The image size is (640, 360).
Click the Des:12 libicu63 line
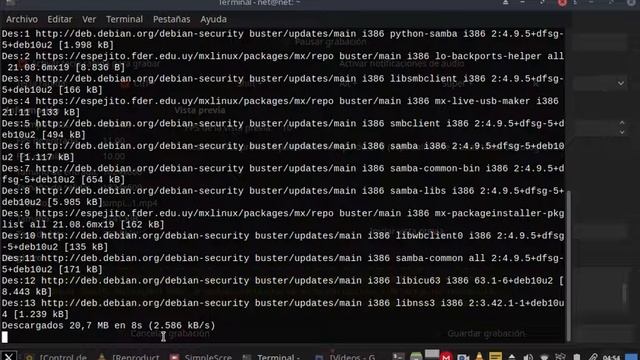[x=282, y=286]
